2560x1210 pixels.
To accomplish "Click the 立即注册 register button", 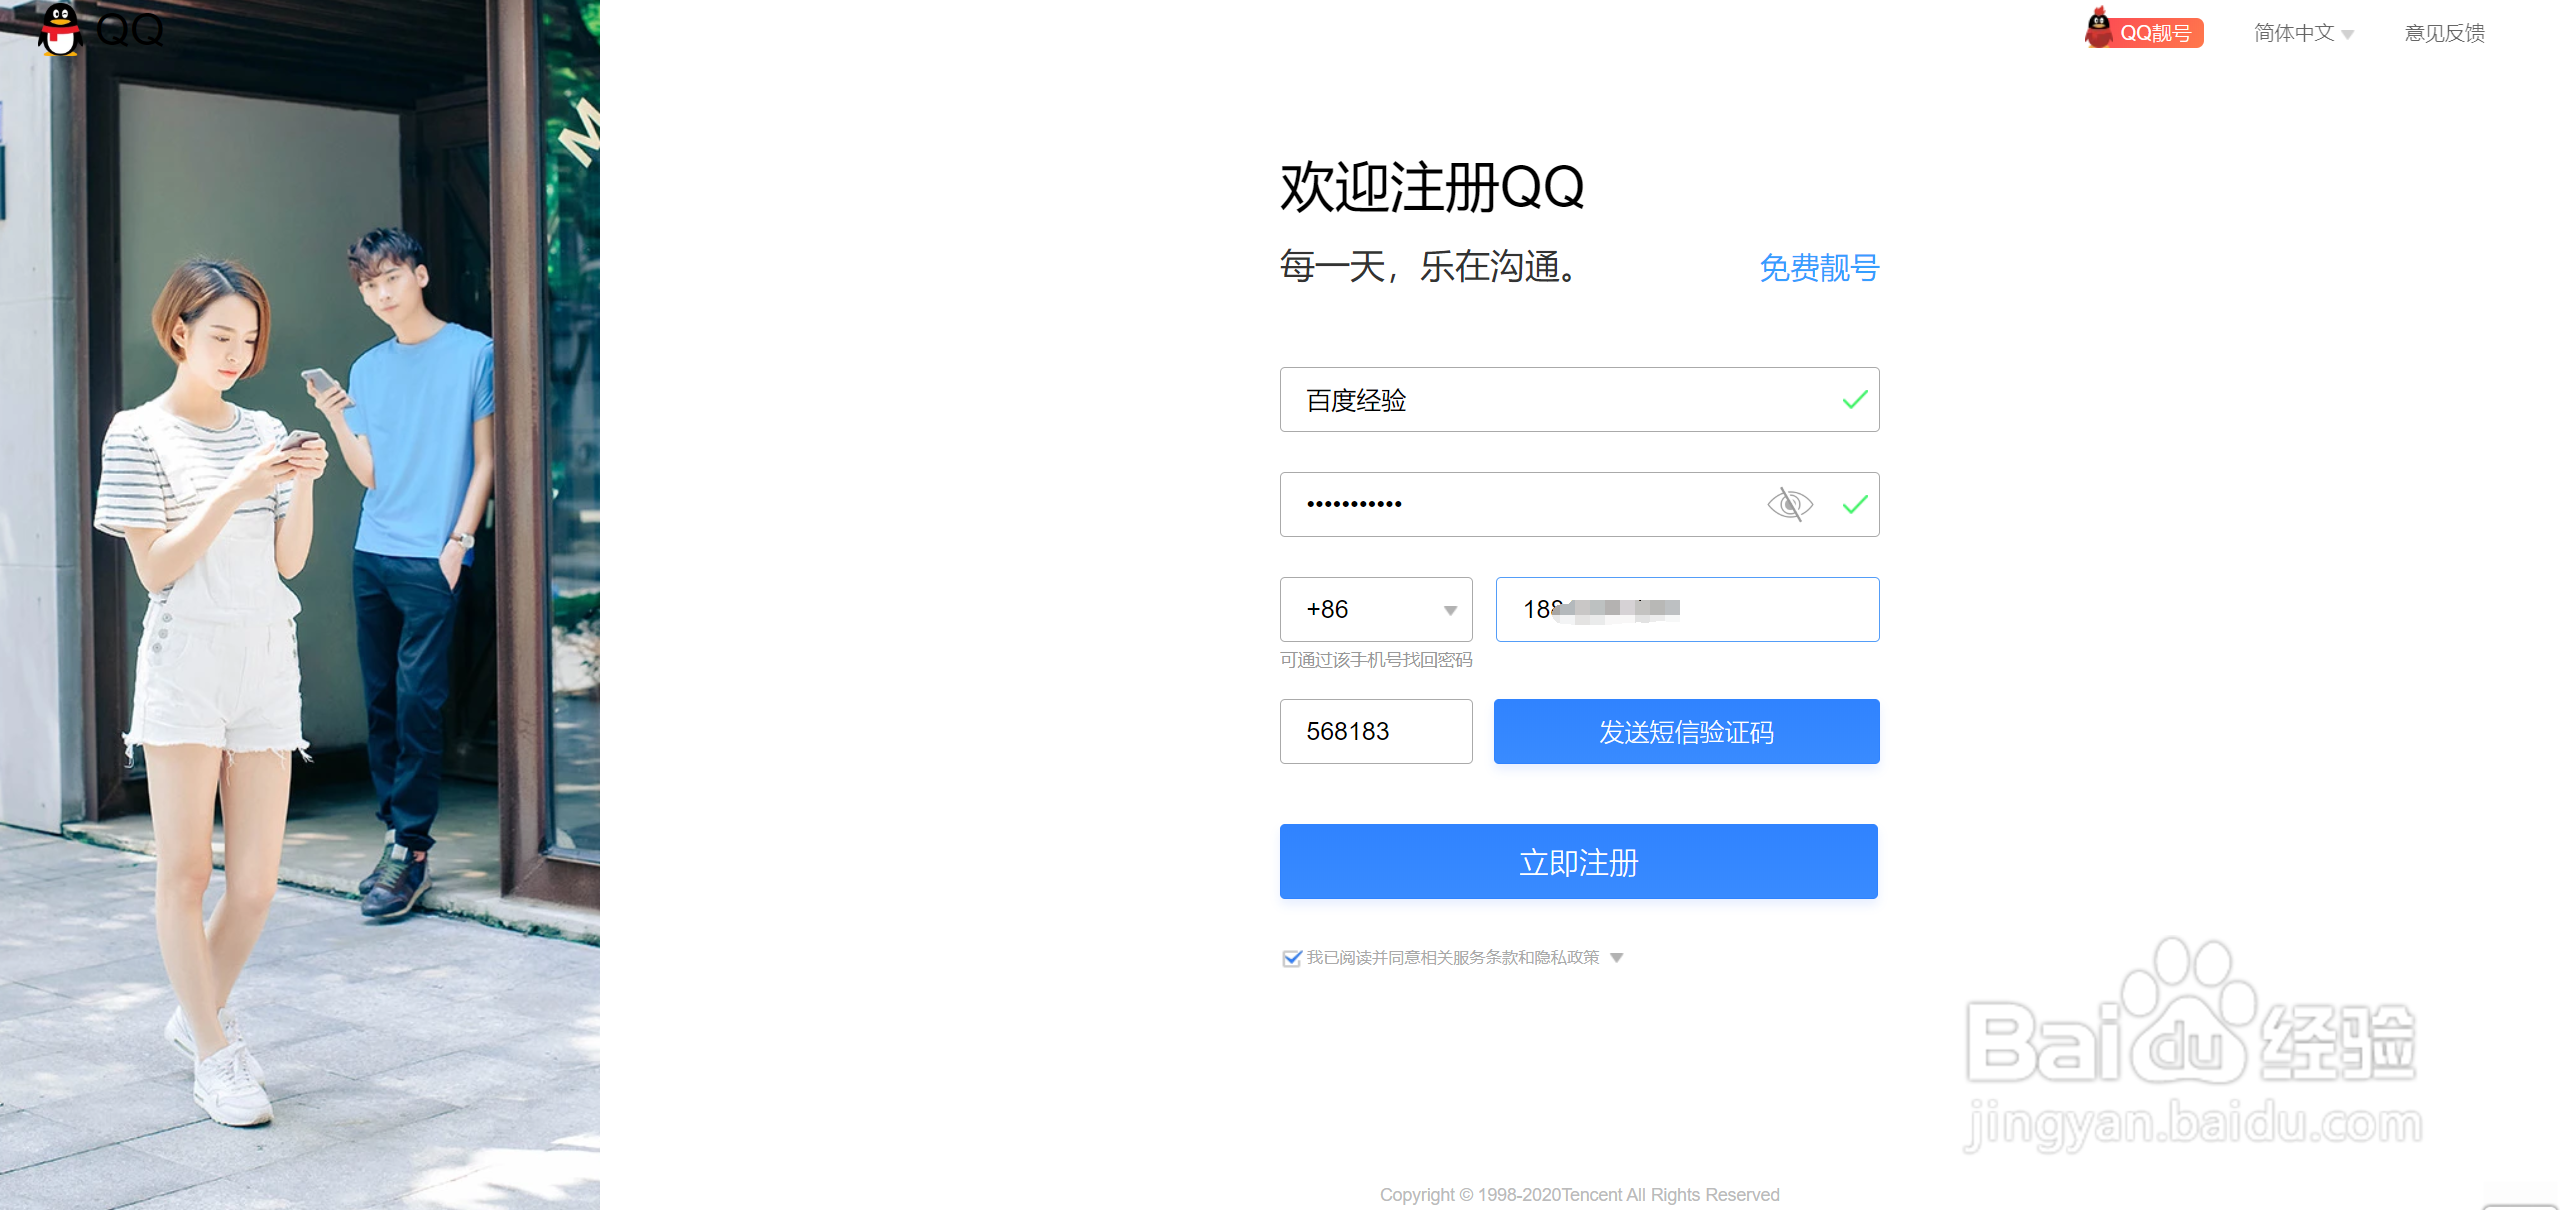I will (x=1579, y=862).
